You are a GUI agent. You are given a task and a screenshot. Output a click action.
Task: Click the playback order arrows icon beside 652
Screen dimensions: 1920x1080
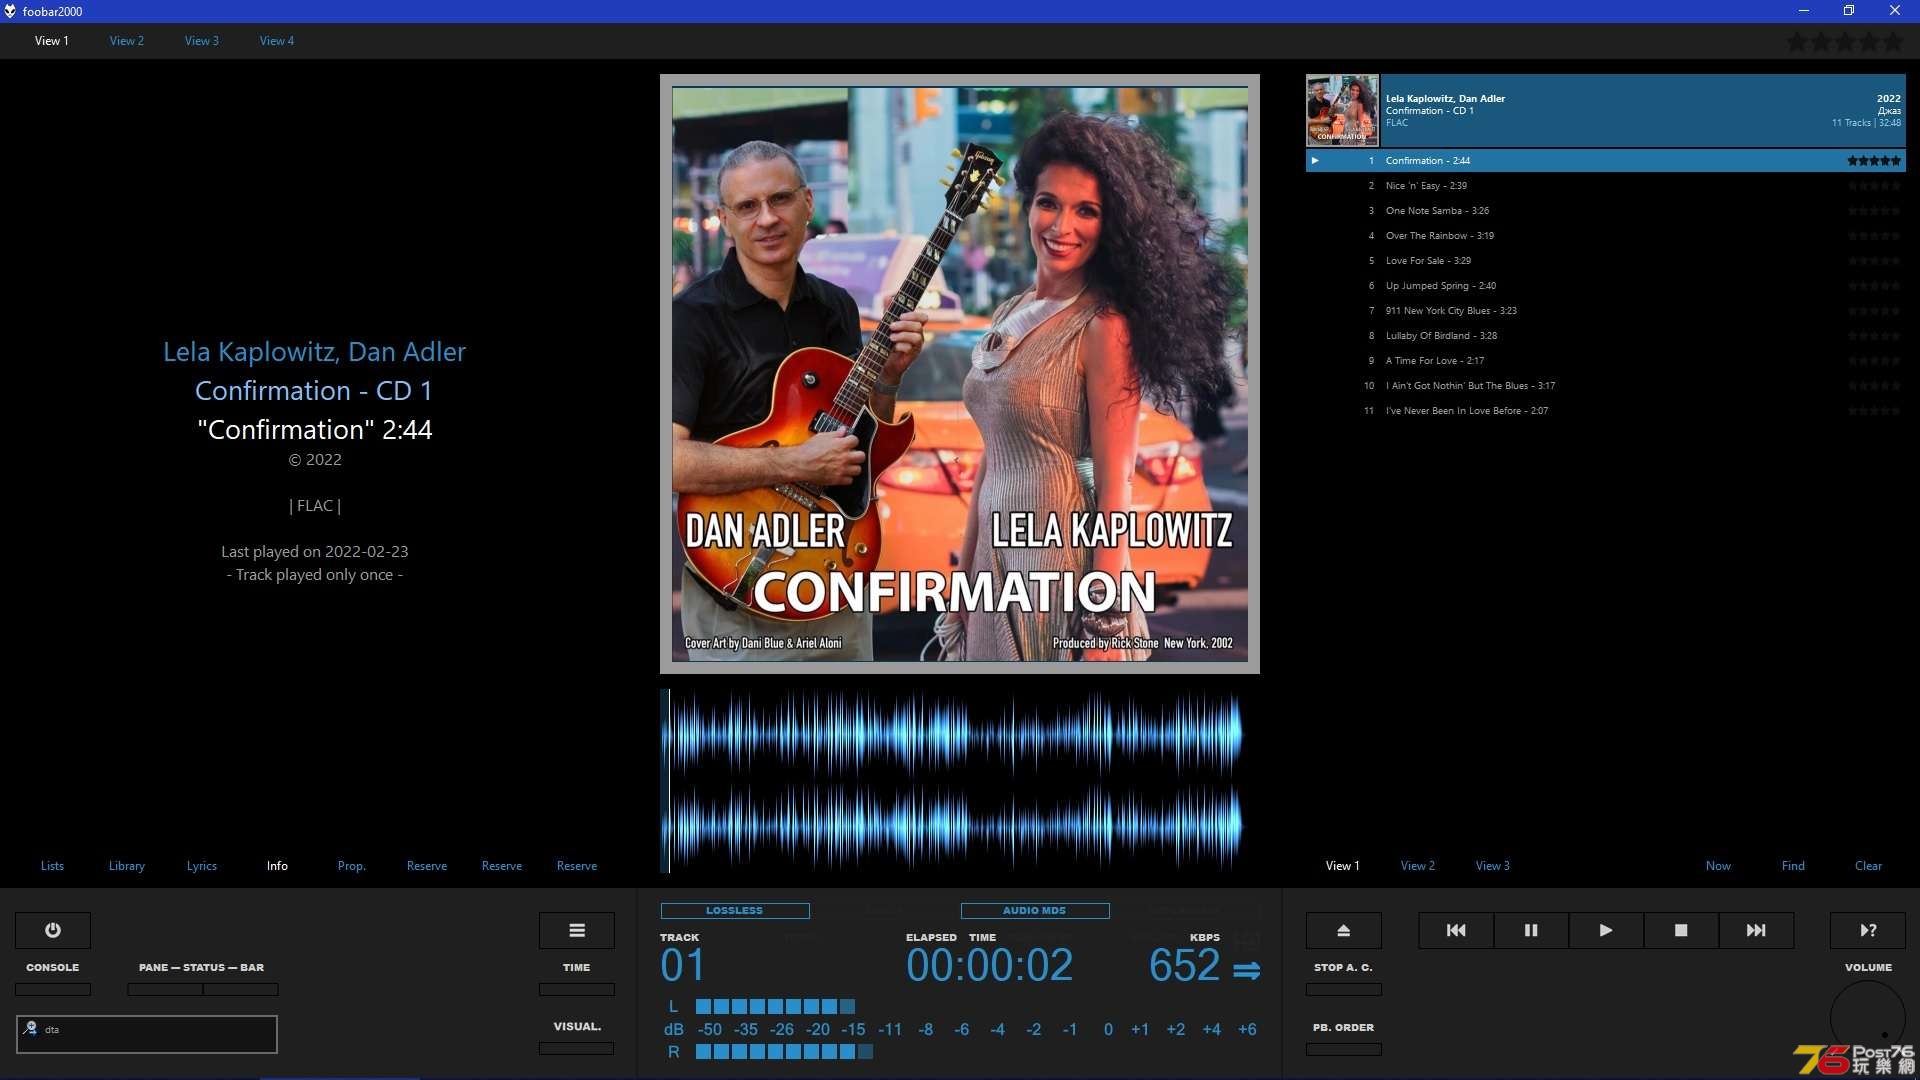(1246, 970)
